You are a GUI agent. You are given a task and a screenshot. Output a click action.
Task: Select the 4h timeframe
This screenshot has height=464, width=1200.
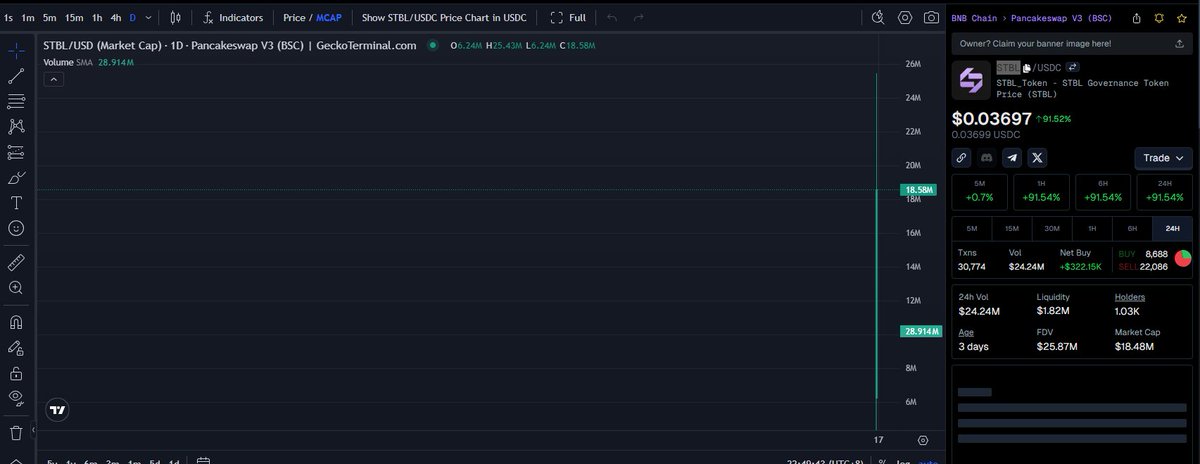click(x=116, y=17)
